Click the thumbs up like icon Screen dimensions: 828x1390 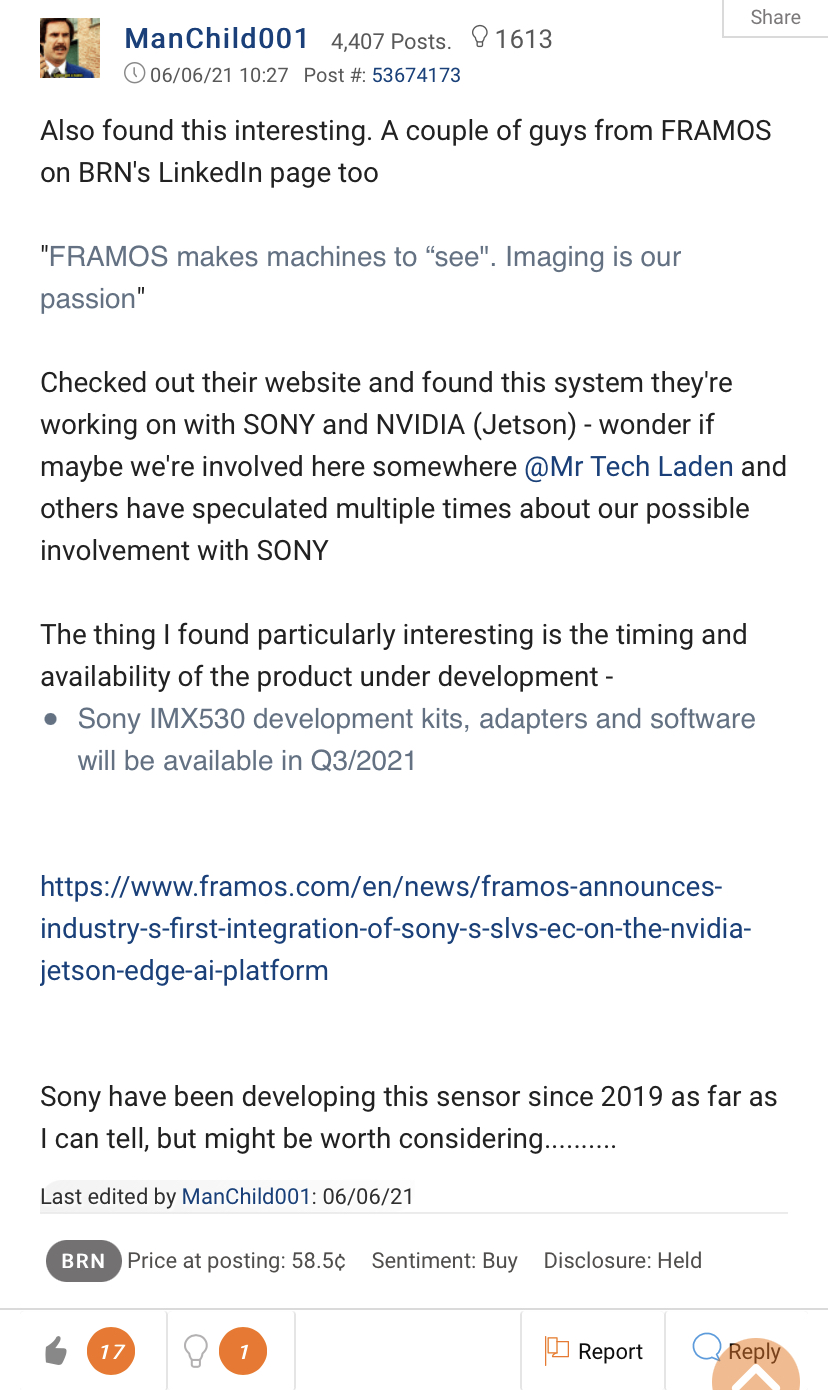(x=57, y=1352)
